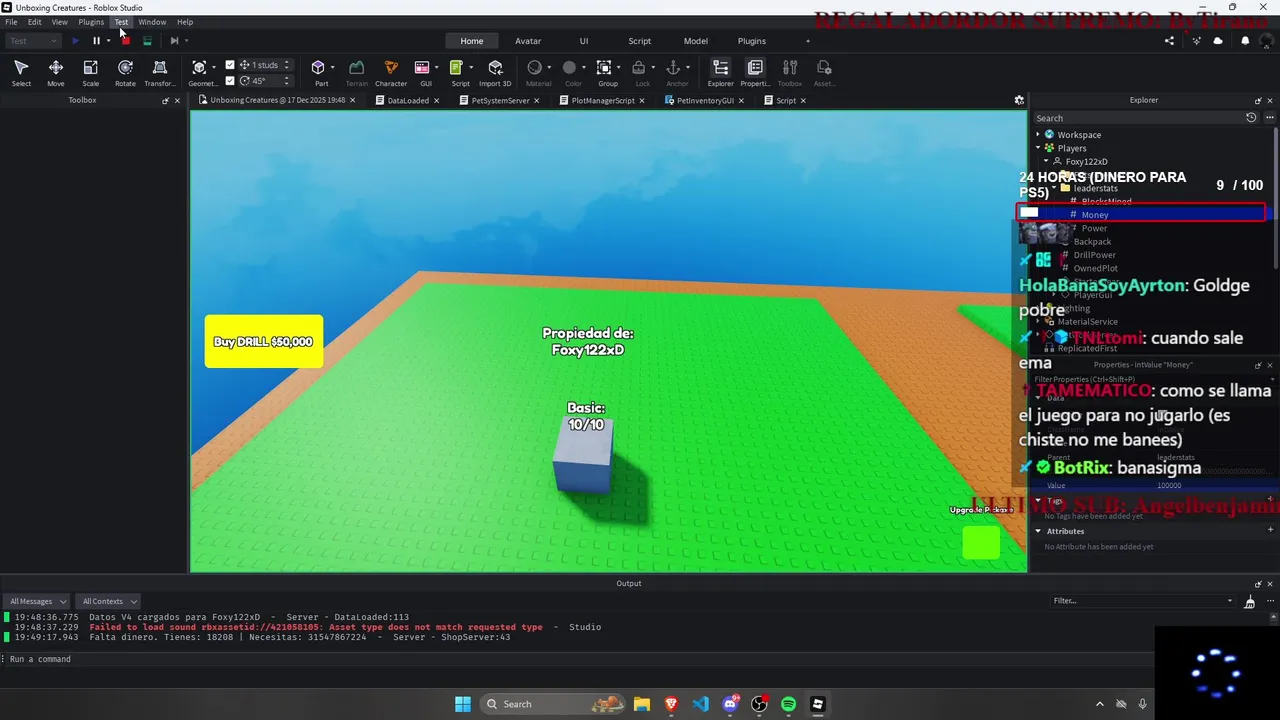Open the Edit menu
Screen dimensions: 1280x720
(x=35, y=22)
